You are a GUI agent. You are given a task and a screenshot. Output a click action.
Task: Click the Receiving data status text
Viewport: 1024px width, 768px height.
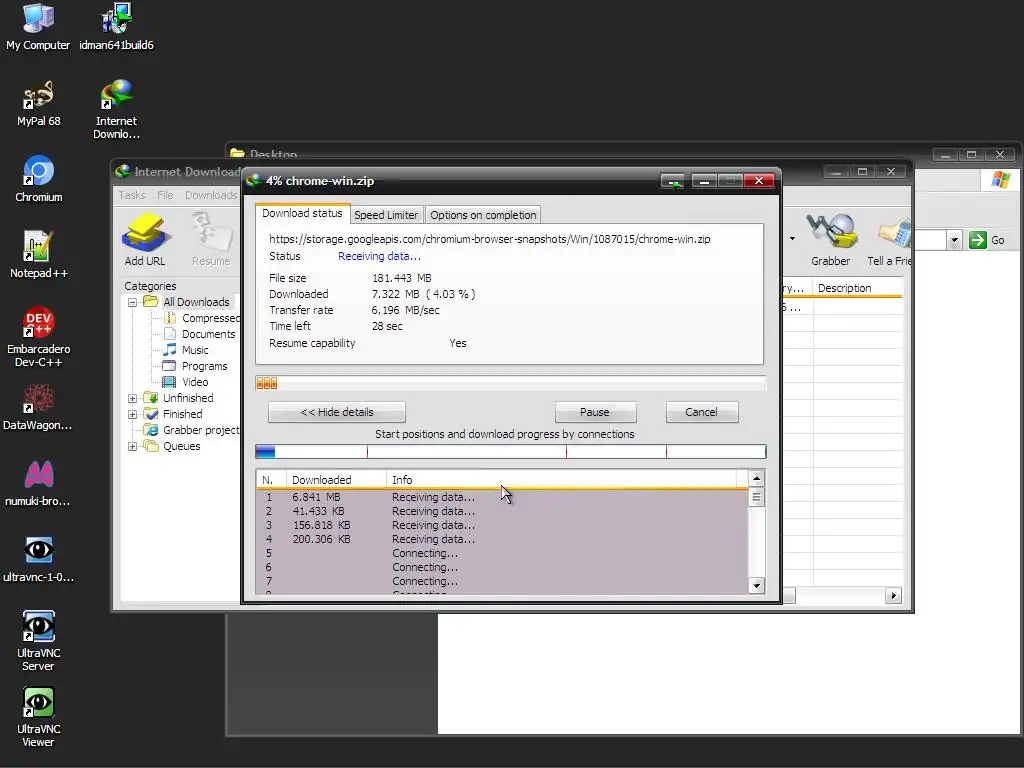pos(379,257)
